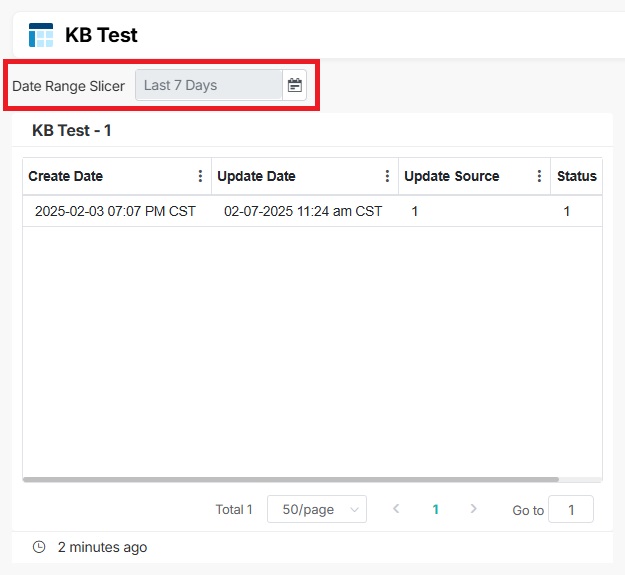Click the KB Test - 1 widget title

[x=72, y=130]
